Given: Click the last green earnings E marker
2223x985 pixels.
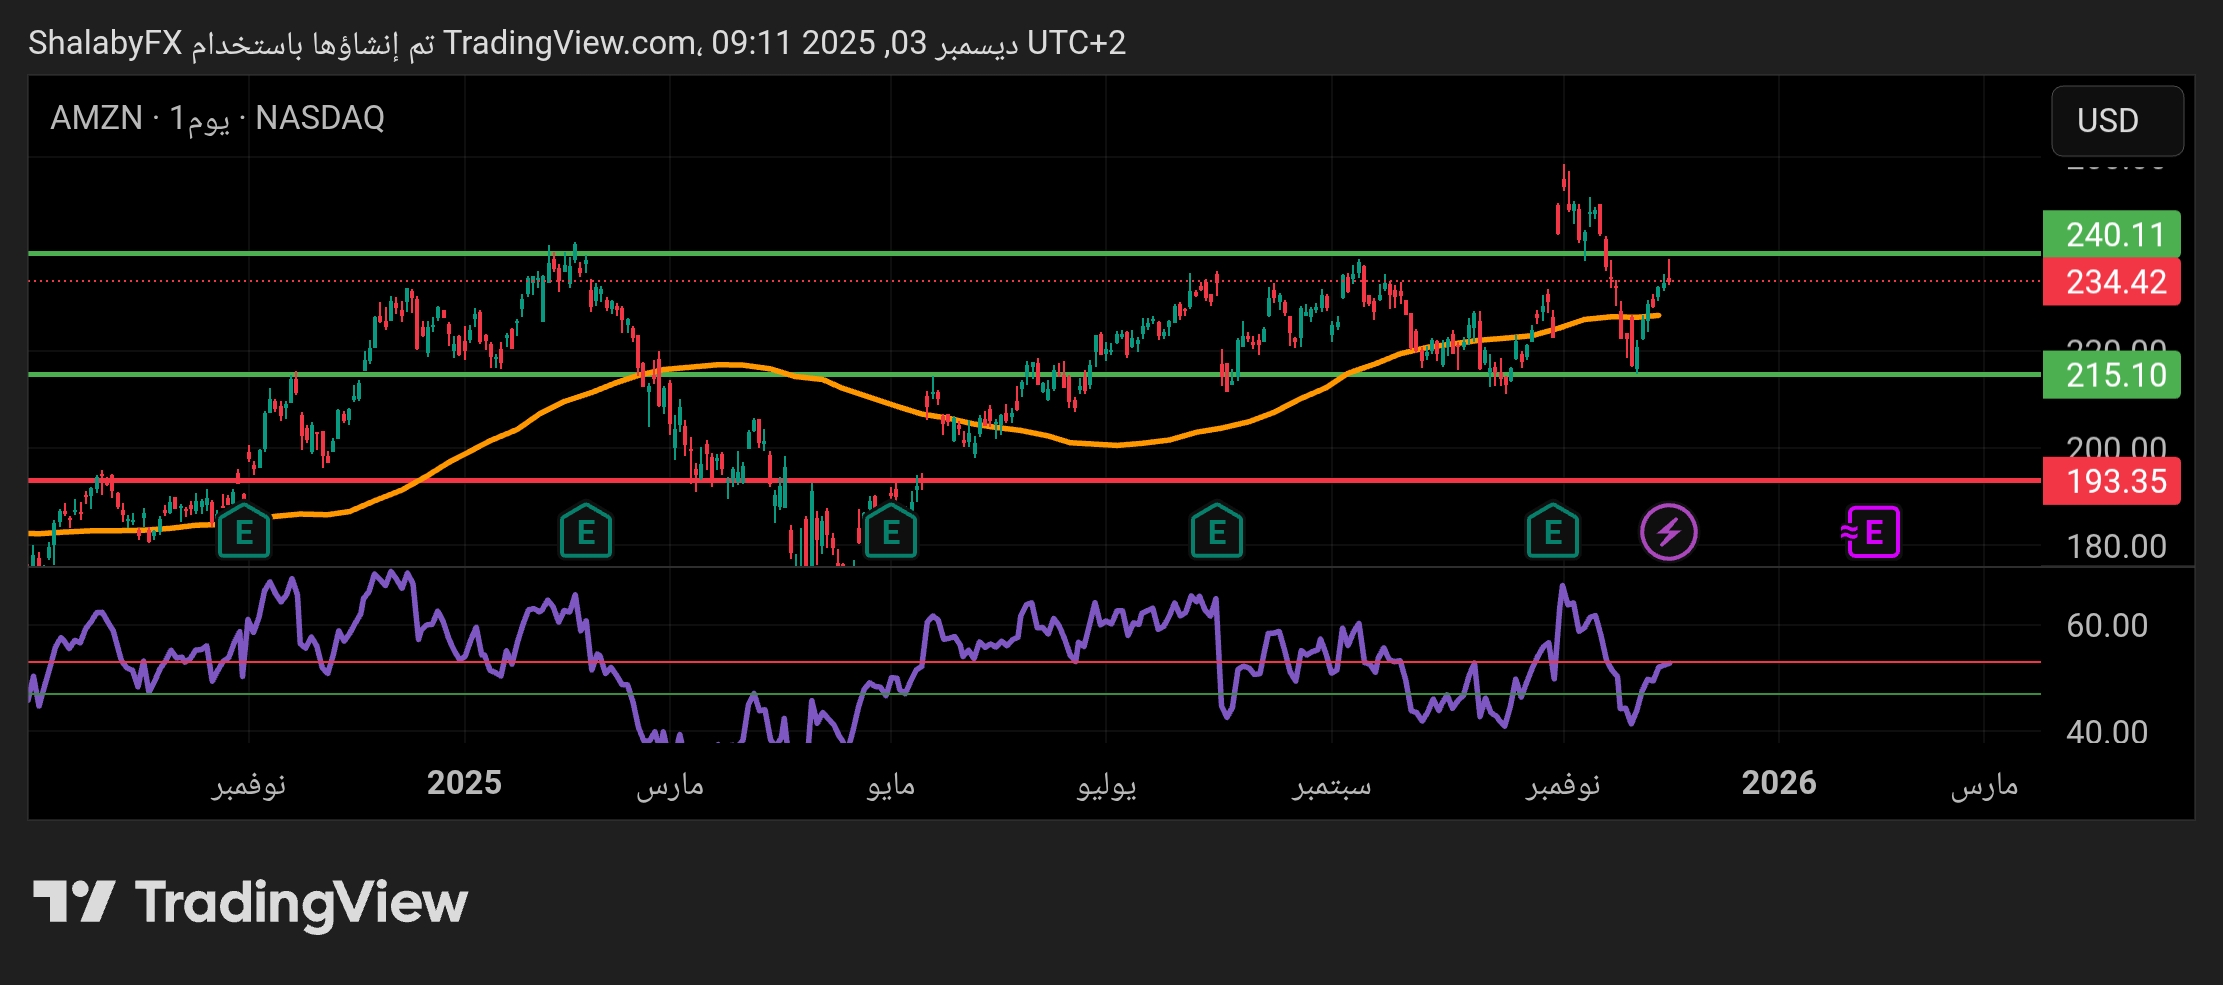Looking at the screenshot, I should click(x=1553, y=532).
